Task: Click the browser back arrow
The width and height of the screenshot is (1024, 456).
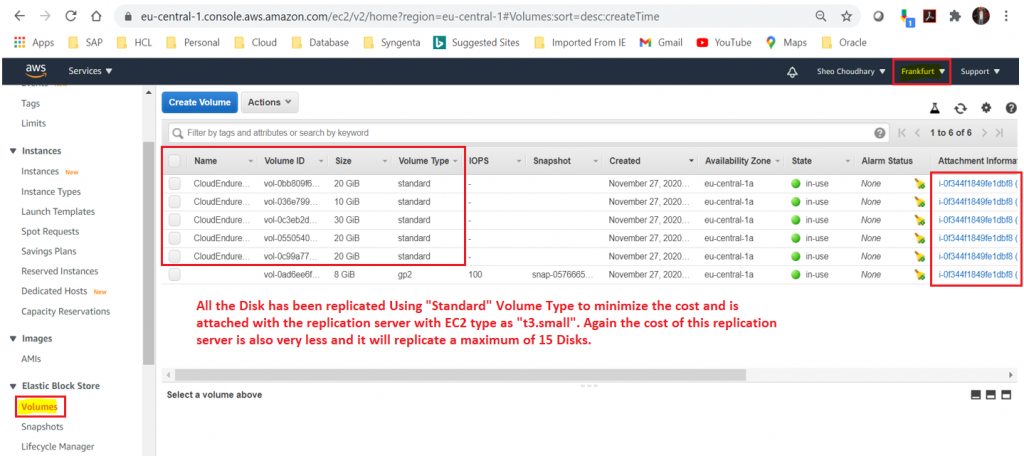Action: point(20,16)
